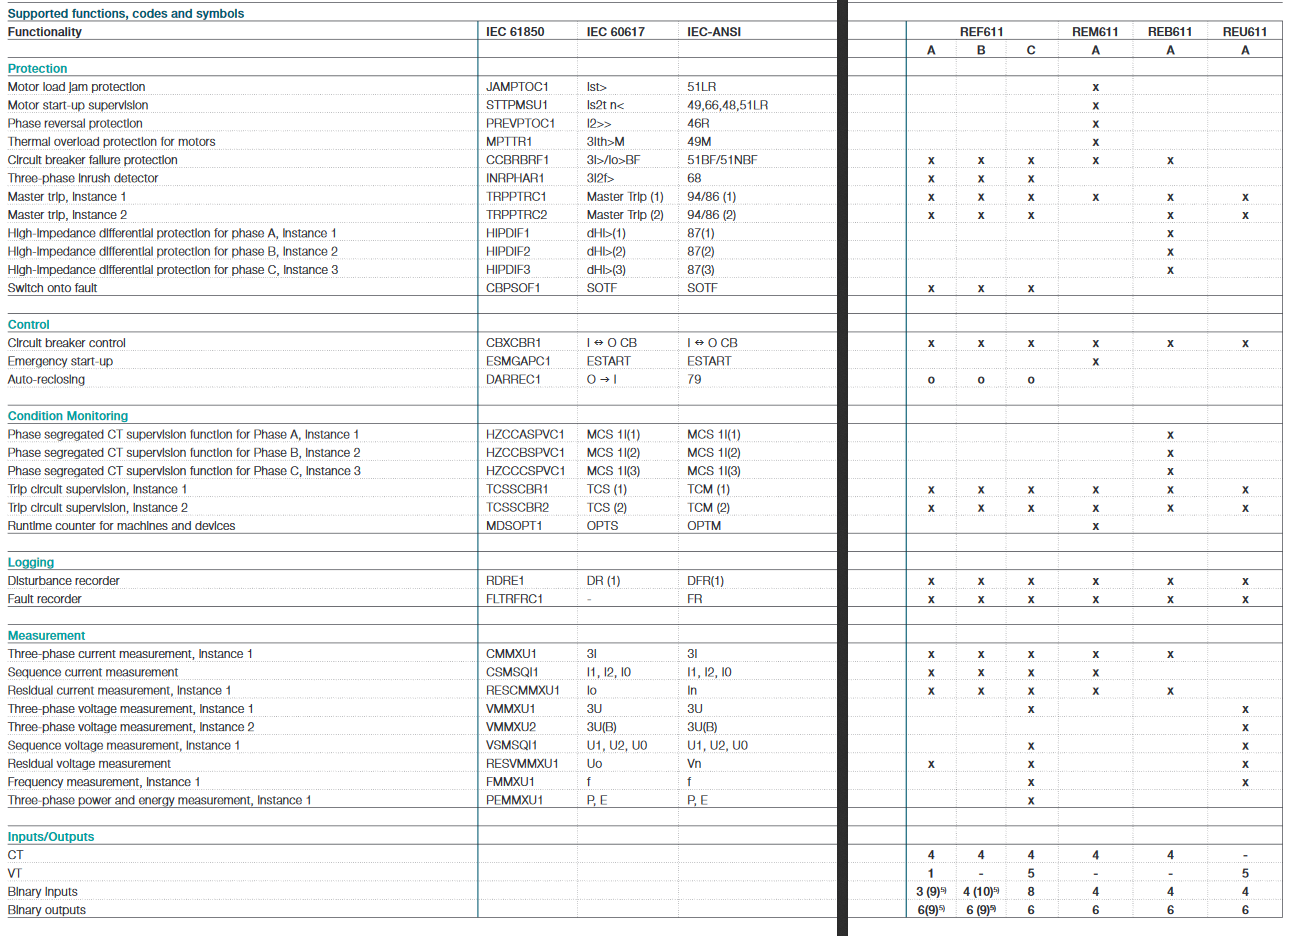Click the 'STTPMSU1' code cell
This screenshot has height=936, width=1290.
click(517, 105)
